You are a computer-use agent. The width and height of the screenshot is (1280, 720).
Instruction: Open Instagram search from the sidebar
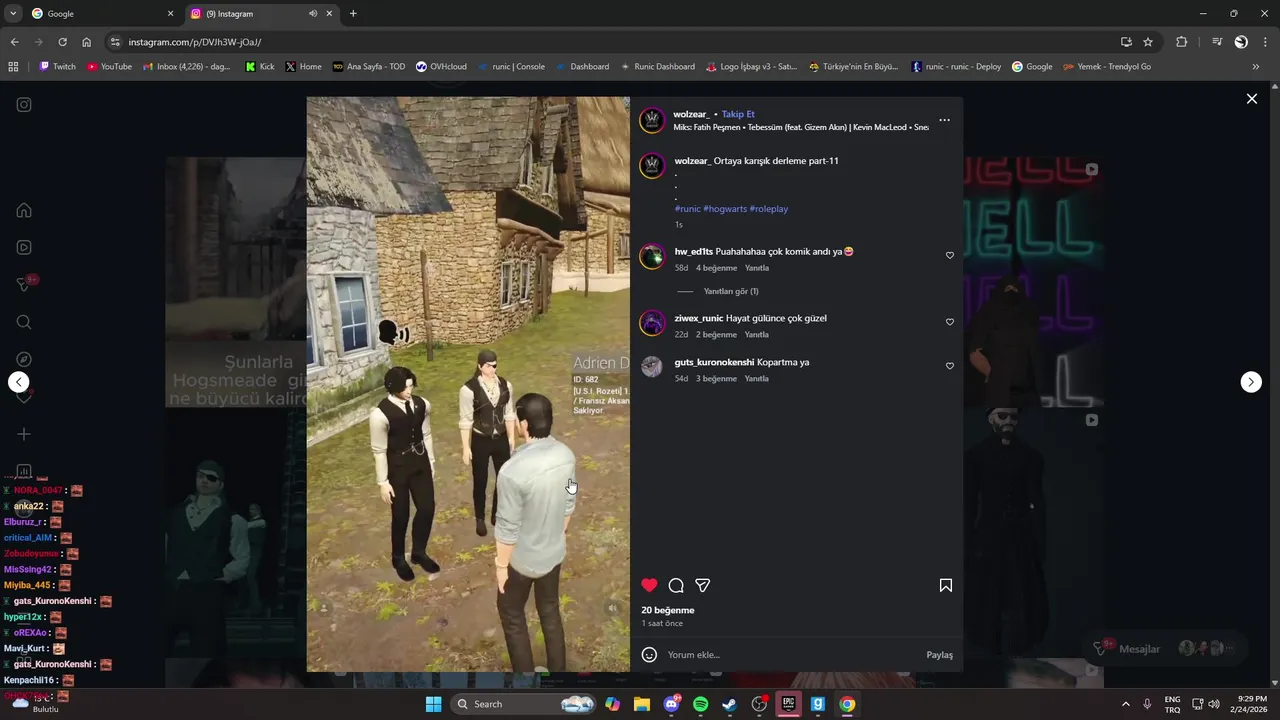point(24,322)
